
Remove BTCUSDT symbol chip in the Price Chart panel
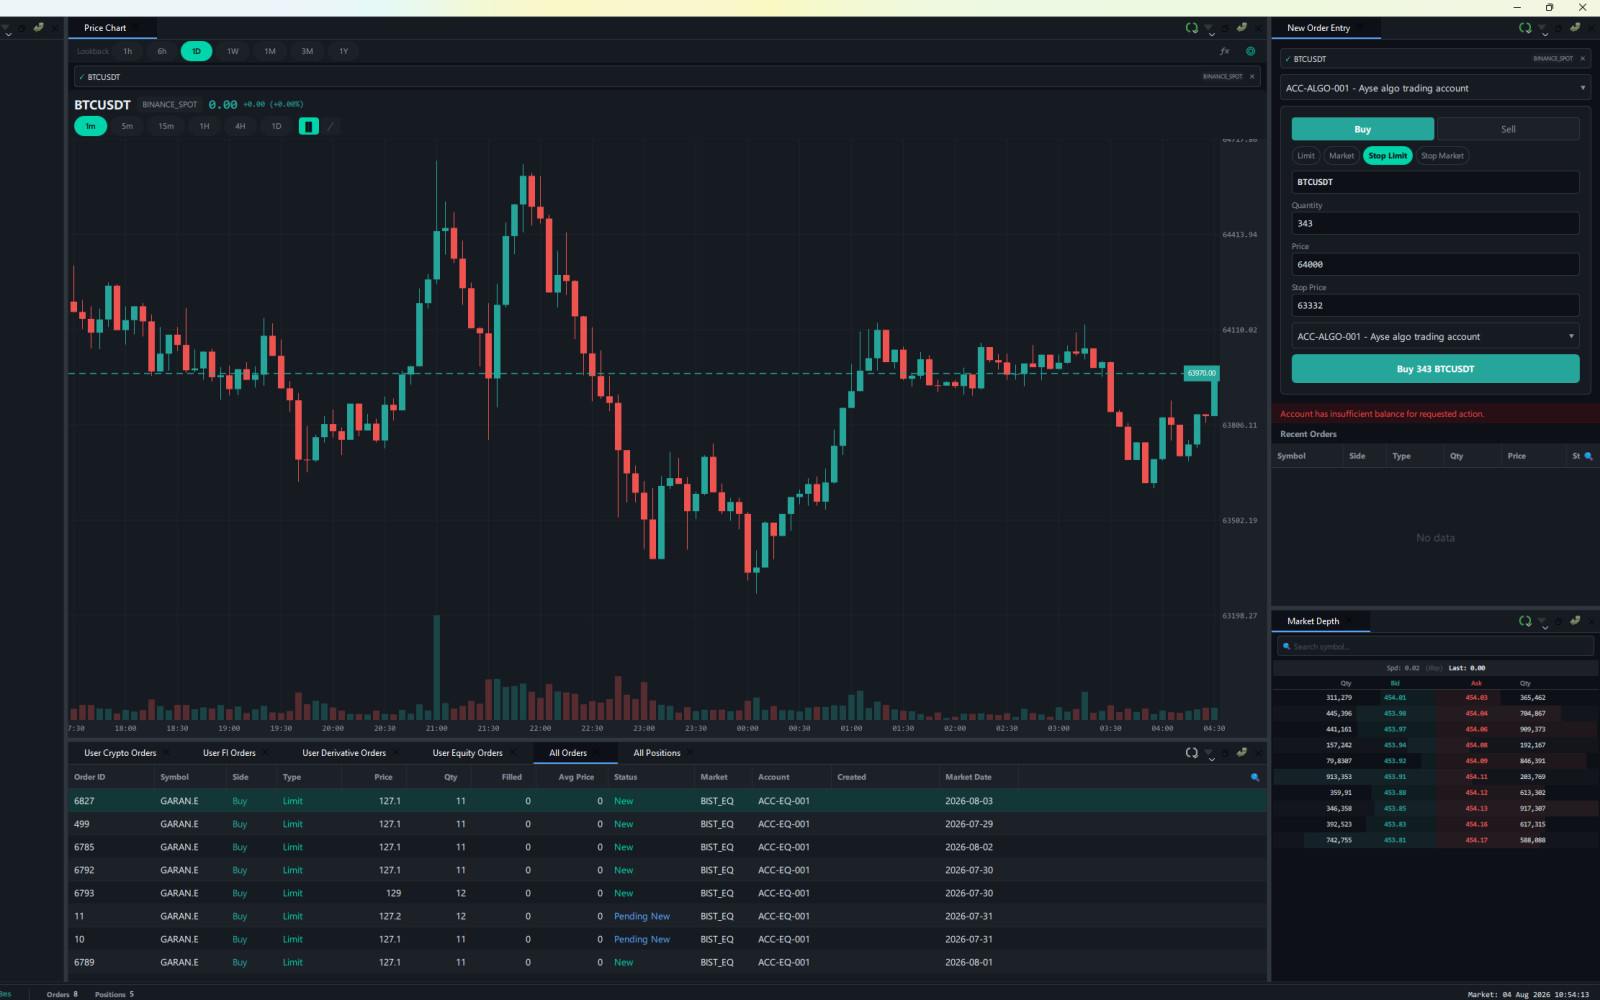pyautogui.click(x=1252, y=77)
